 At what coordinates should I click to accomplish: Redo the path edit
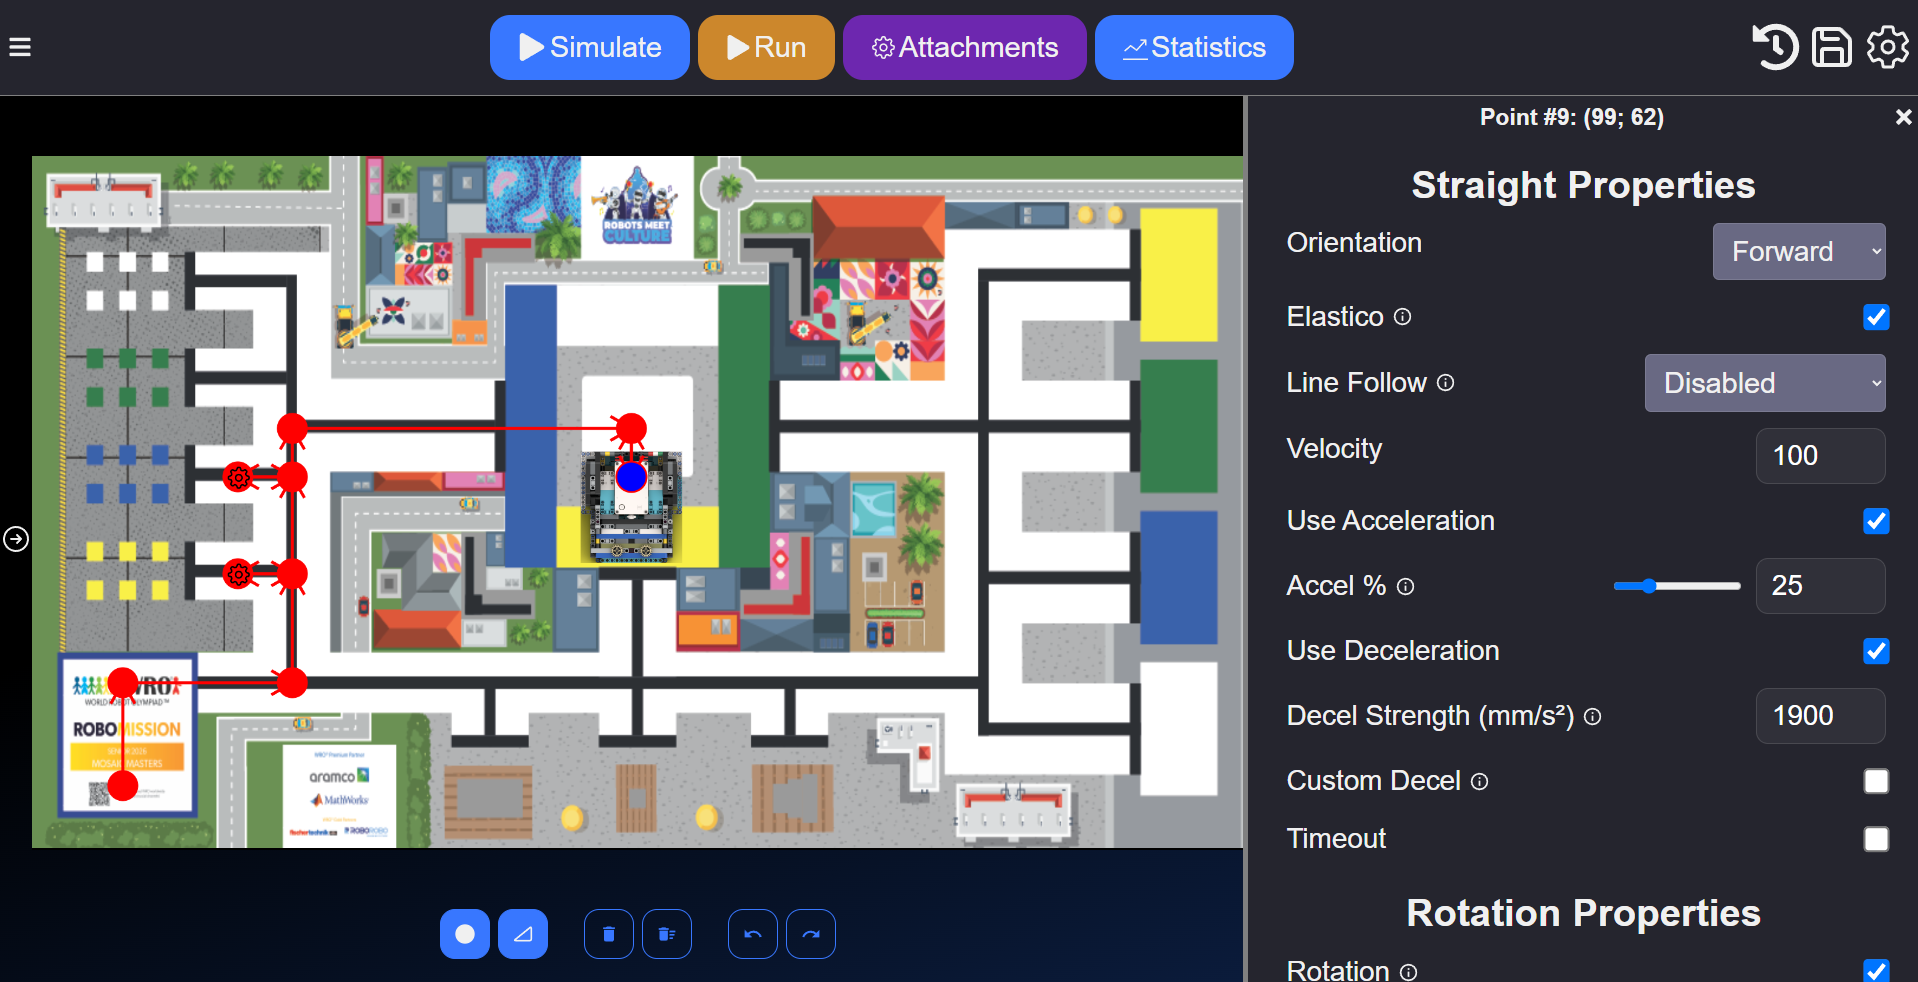[x=811, y=934]
